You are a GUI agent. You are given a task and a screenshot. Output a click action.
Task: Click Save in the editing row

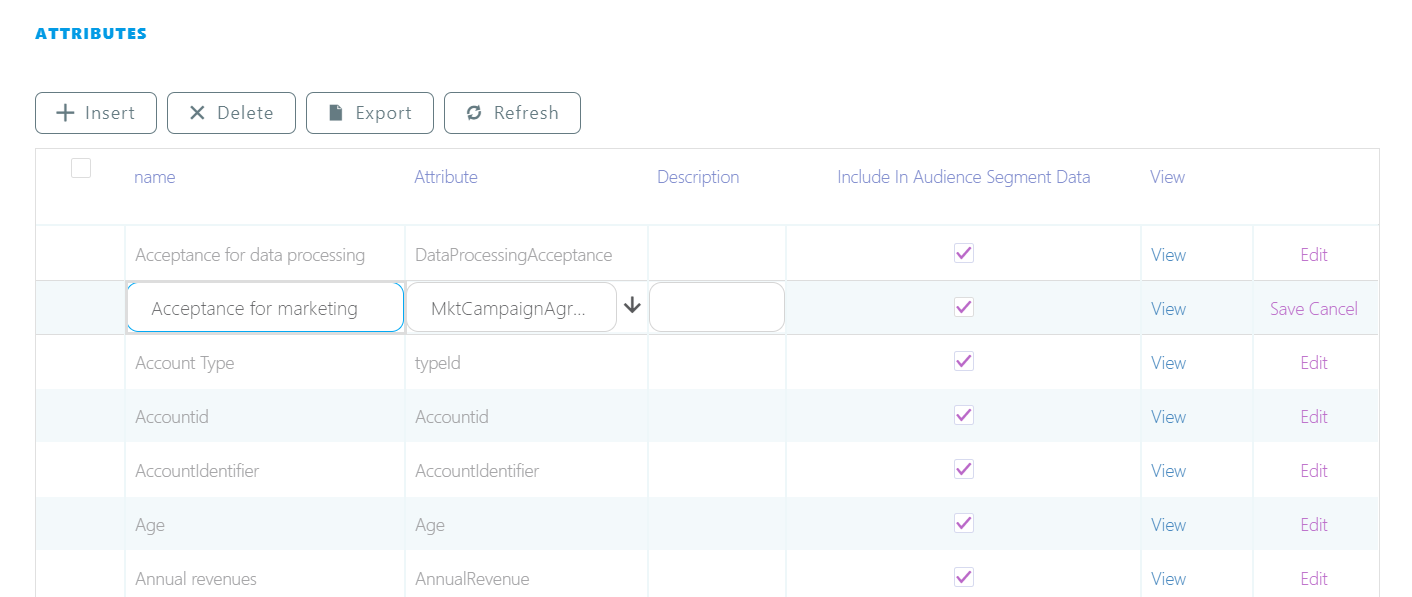1287,309
